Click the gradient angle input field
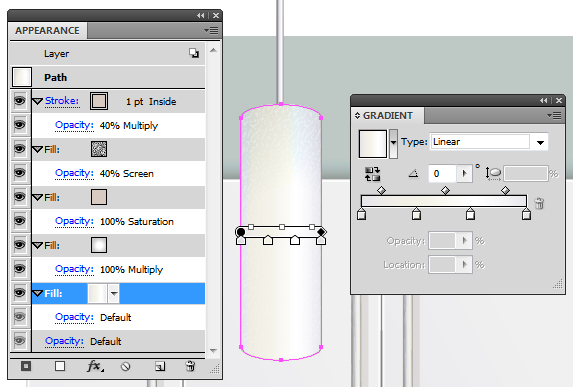Viewport: 573px width, 387px height. click(x=443, y=173)
